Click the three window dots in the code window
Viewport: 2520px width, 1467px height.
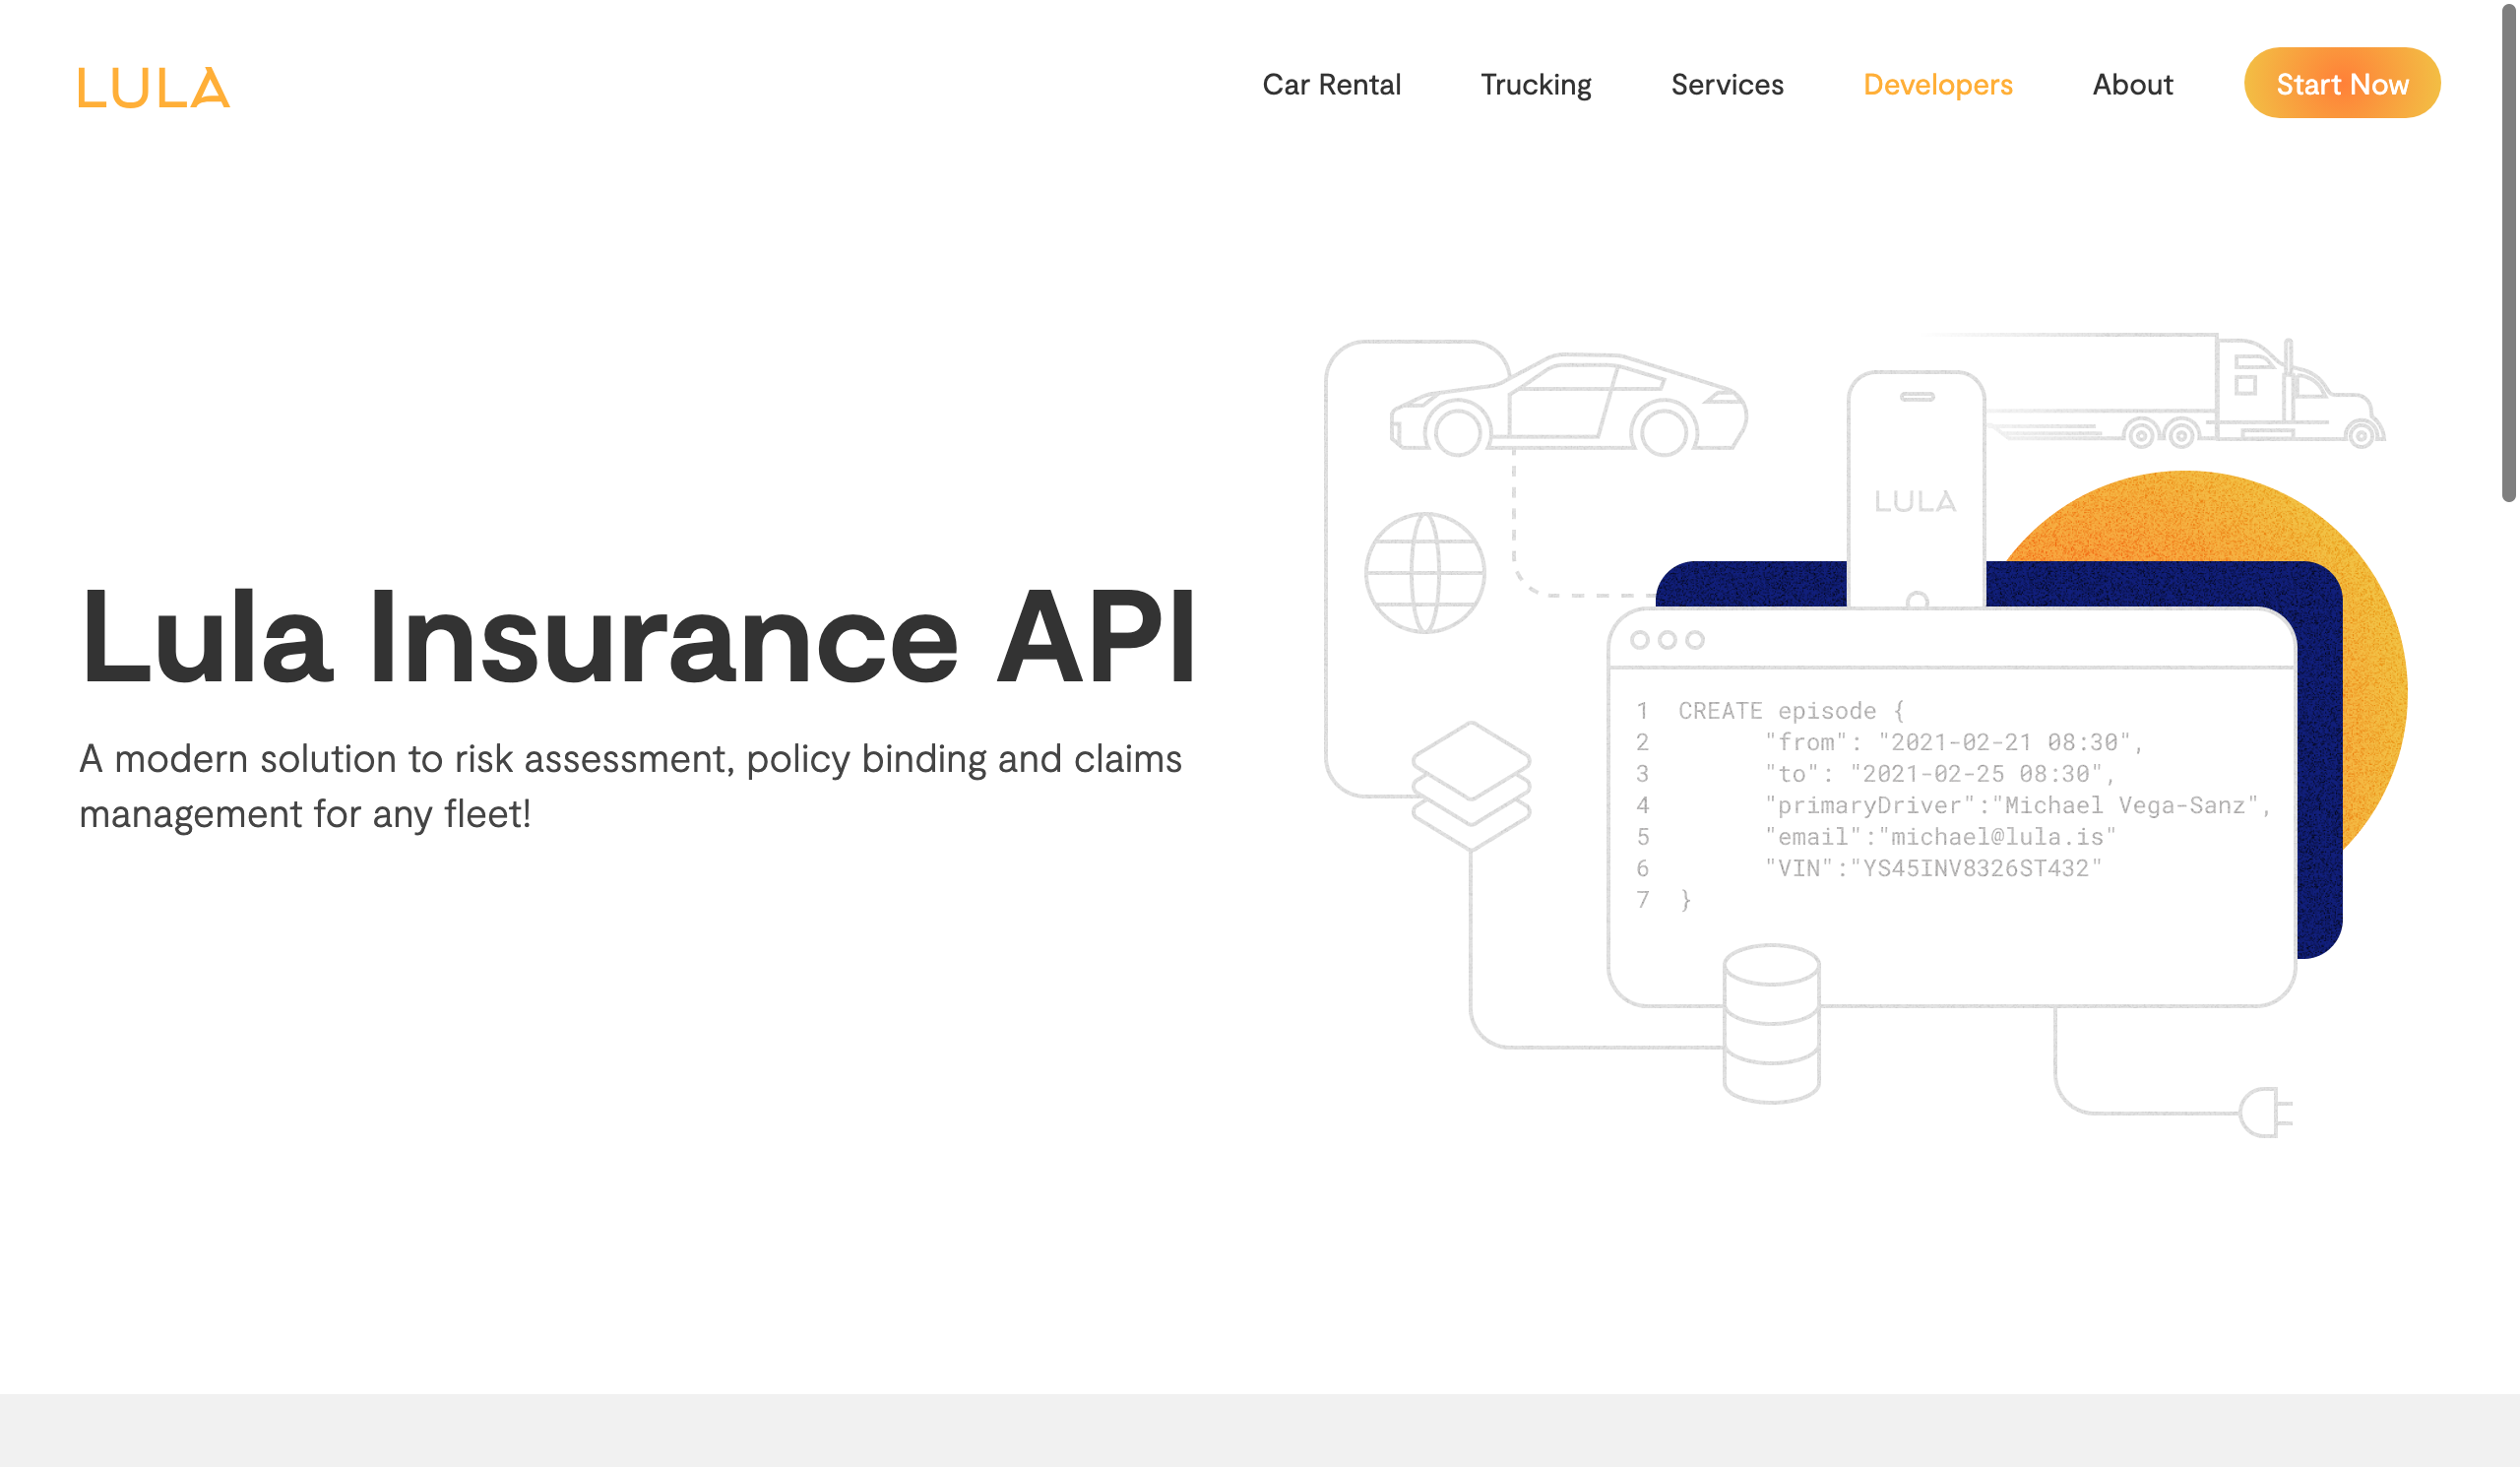click(1666, 640)
